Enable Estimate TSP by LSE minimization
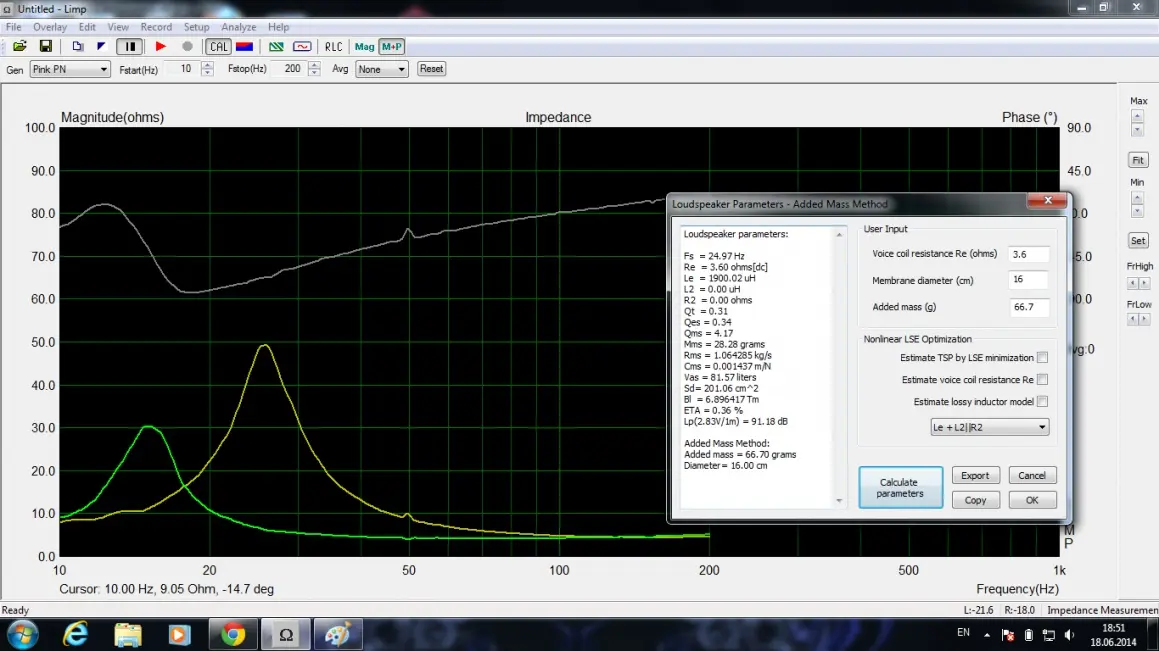The height and width of the screenshot is (651, 1159). pos(1043,358)
